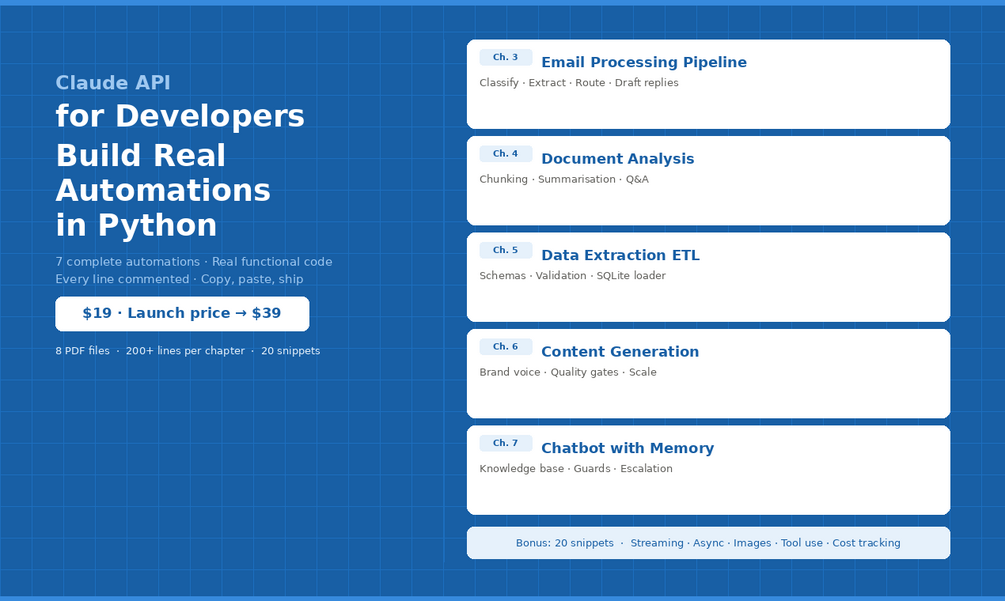Click 'Every line commented · Copy, paste, ship'
This screenshot has height=601, width=1005.
179,279
